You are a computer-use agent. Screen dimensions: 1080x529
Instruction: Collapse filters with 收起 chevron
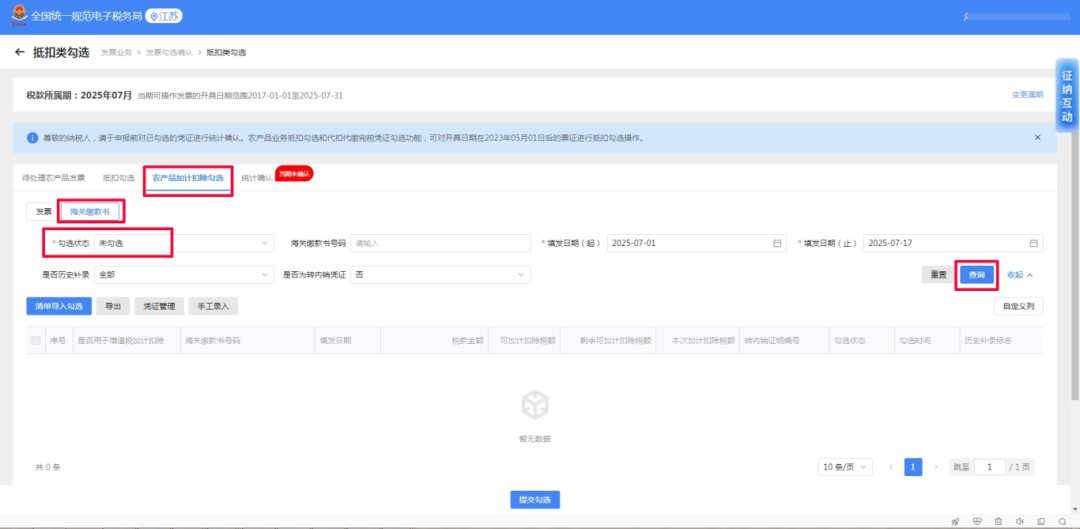click(1020, 275)
